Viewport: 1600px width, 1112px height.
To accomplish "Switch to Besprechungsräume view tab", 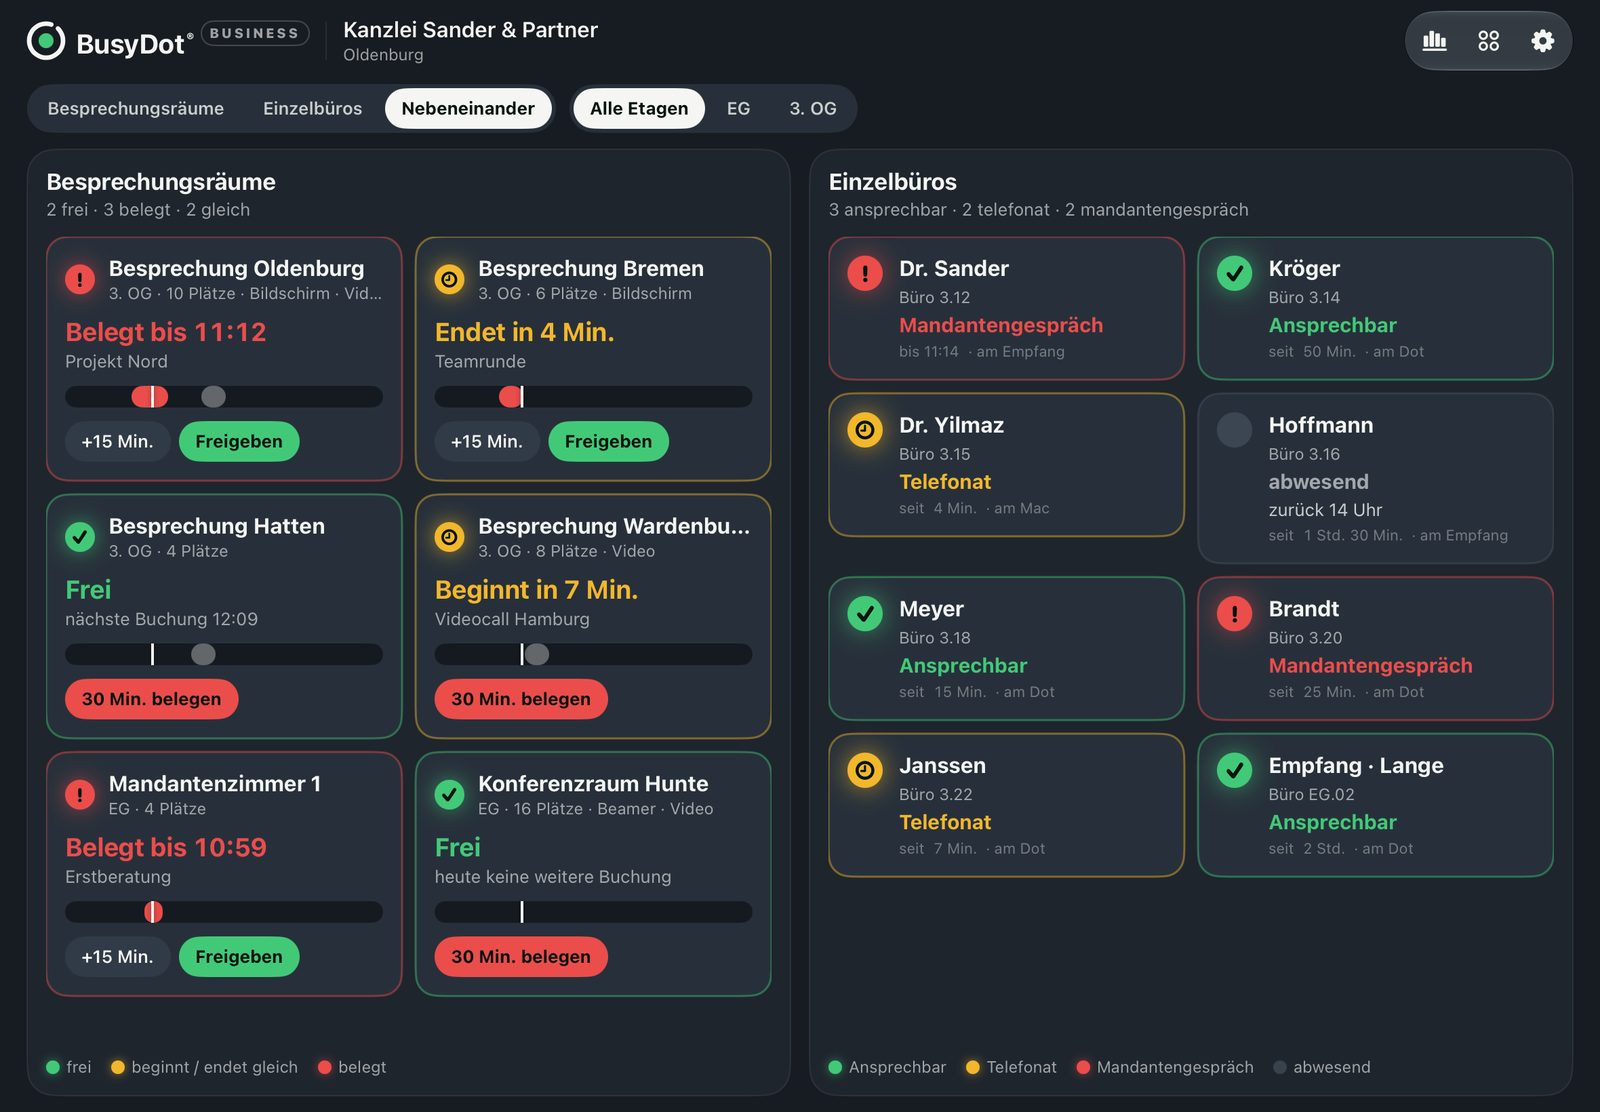I will (x=136, y=108).
